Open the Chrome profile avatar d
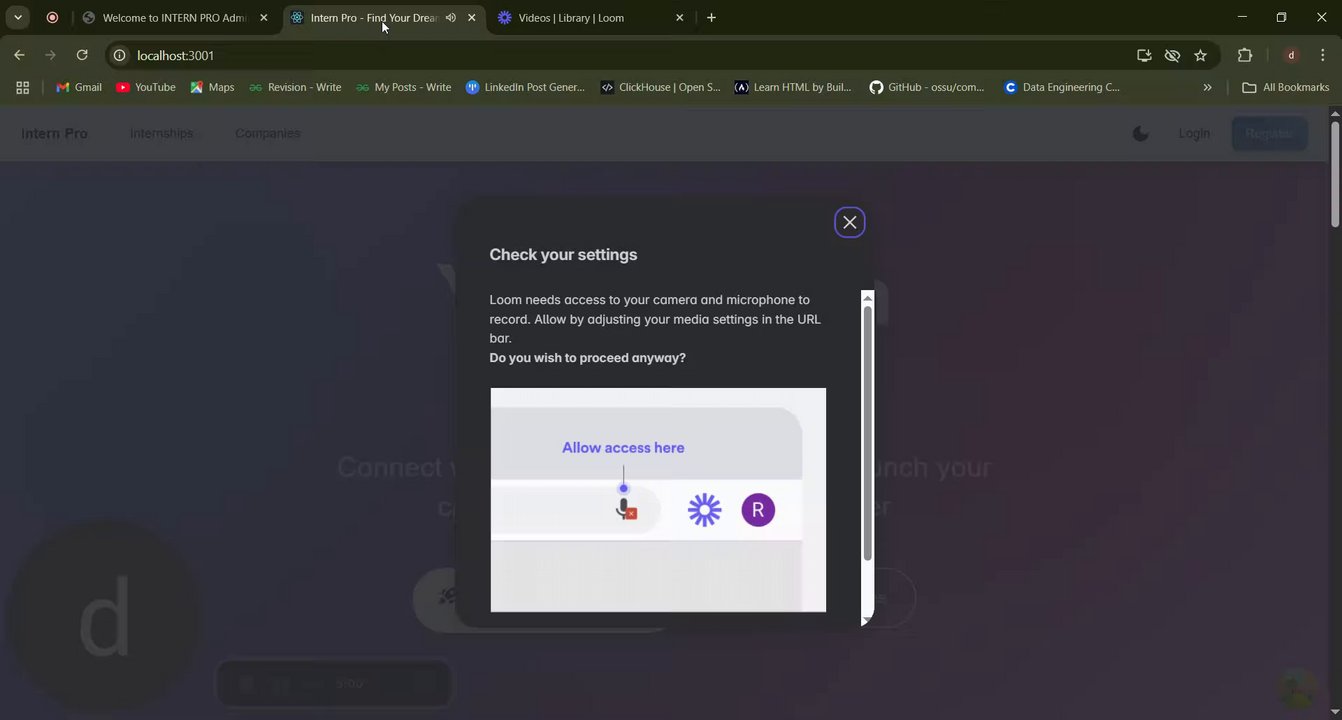 (x=1292, y=55)
